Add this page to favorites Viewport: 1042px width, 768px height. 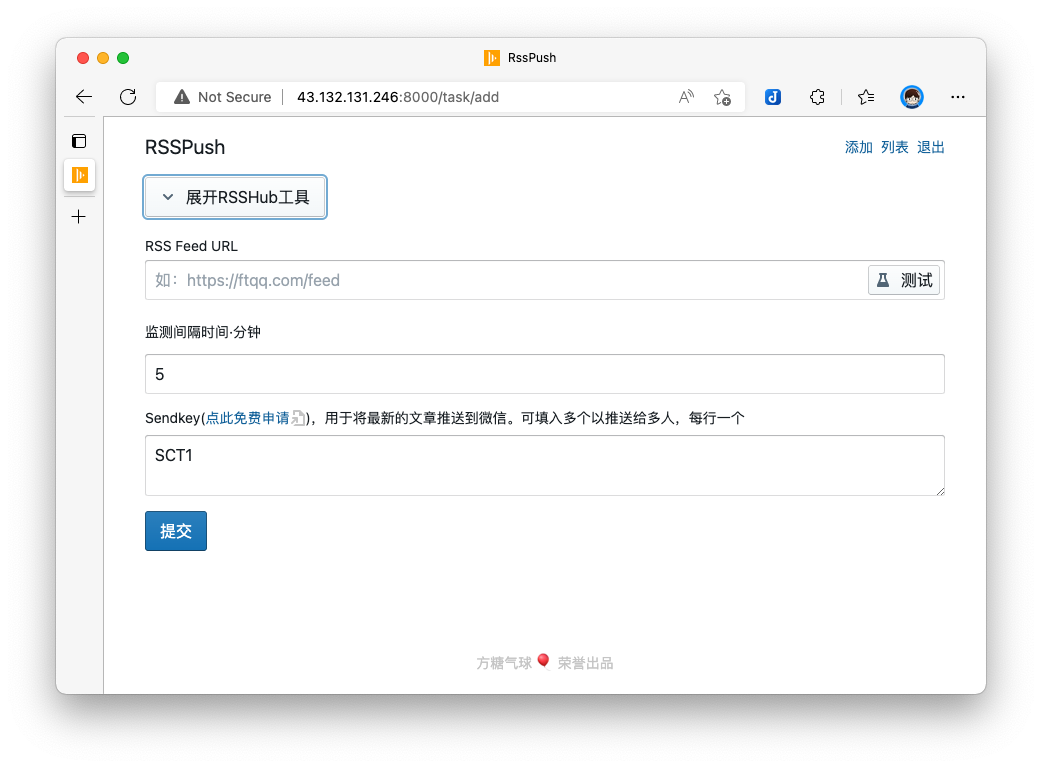pos(722,97)
